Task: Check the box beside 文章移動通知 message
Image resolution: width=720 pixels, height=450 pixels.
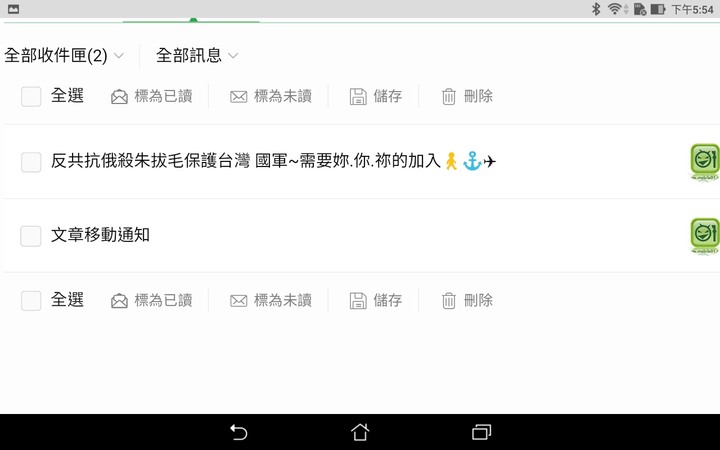Action: 31,236
